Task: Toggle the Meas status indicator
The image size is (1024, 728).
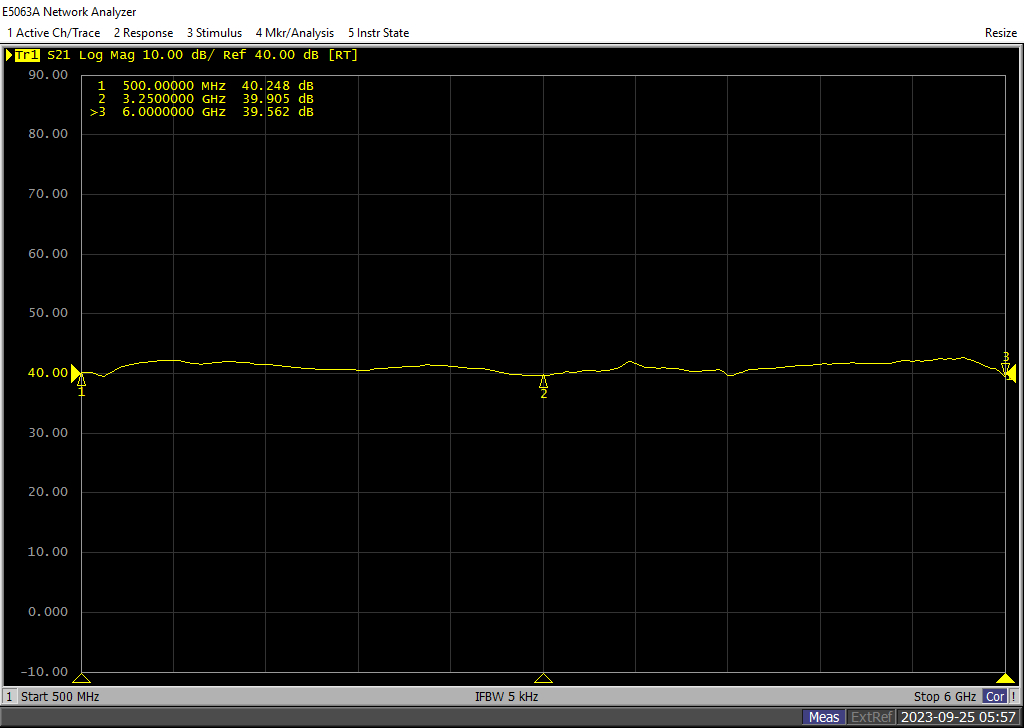Action: tap(824, 717)
